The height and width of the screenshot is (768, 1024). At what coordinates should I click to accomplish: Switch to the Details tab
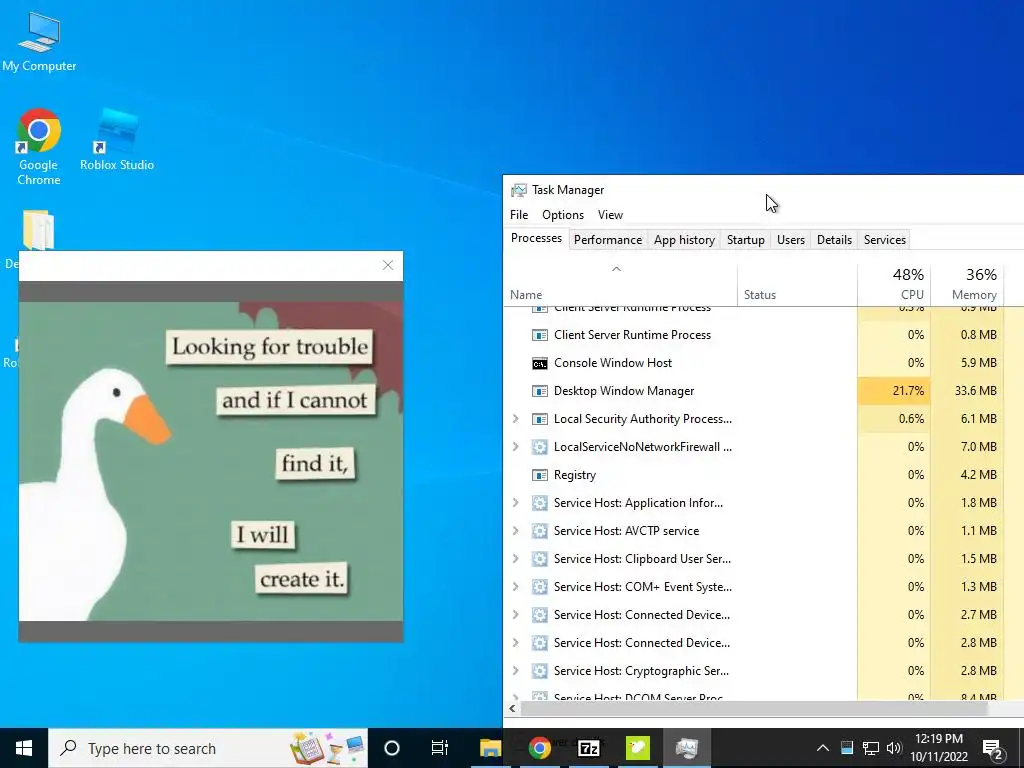835,240
